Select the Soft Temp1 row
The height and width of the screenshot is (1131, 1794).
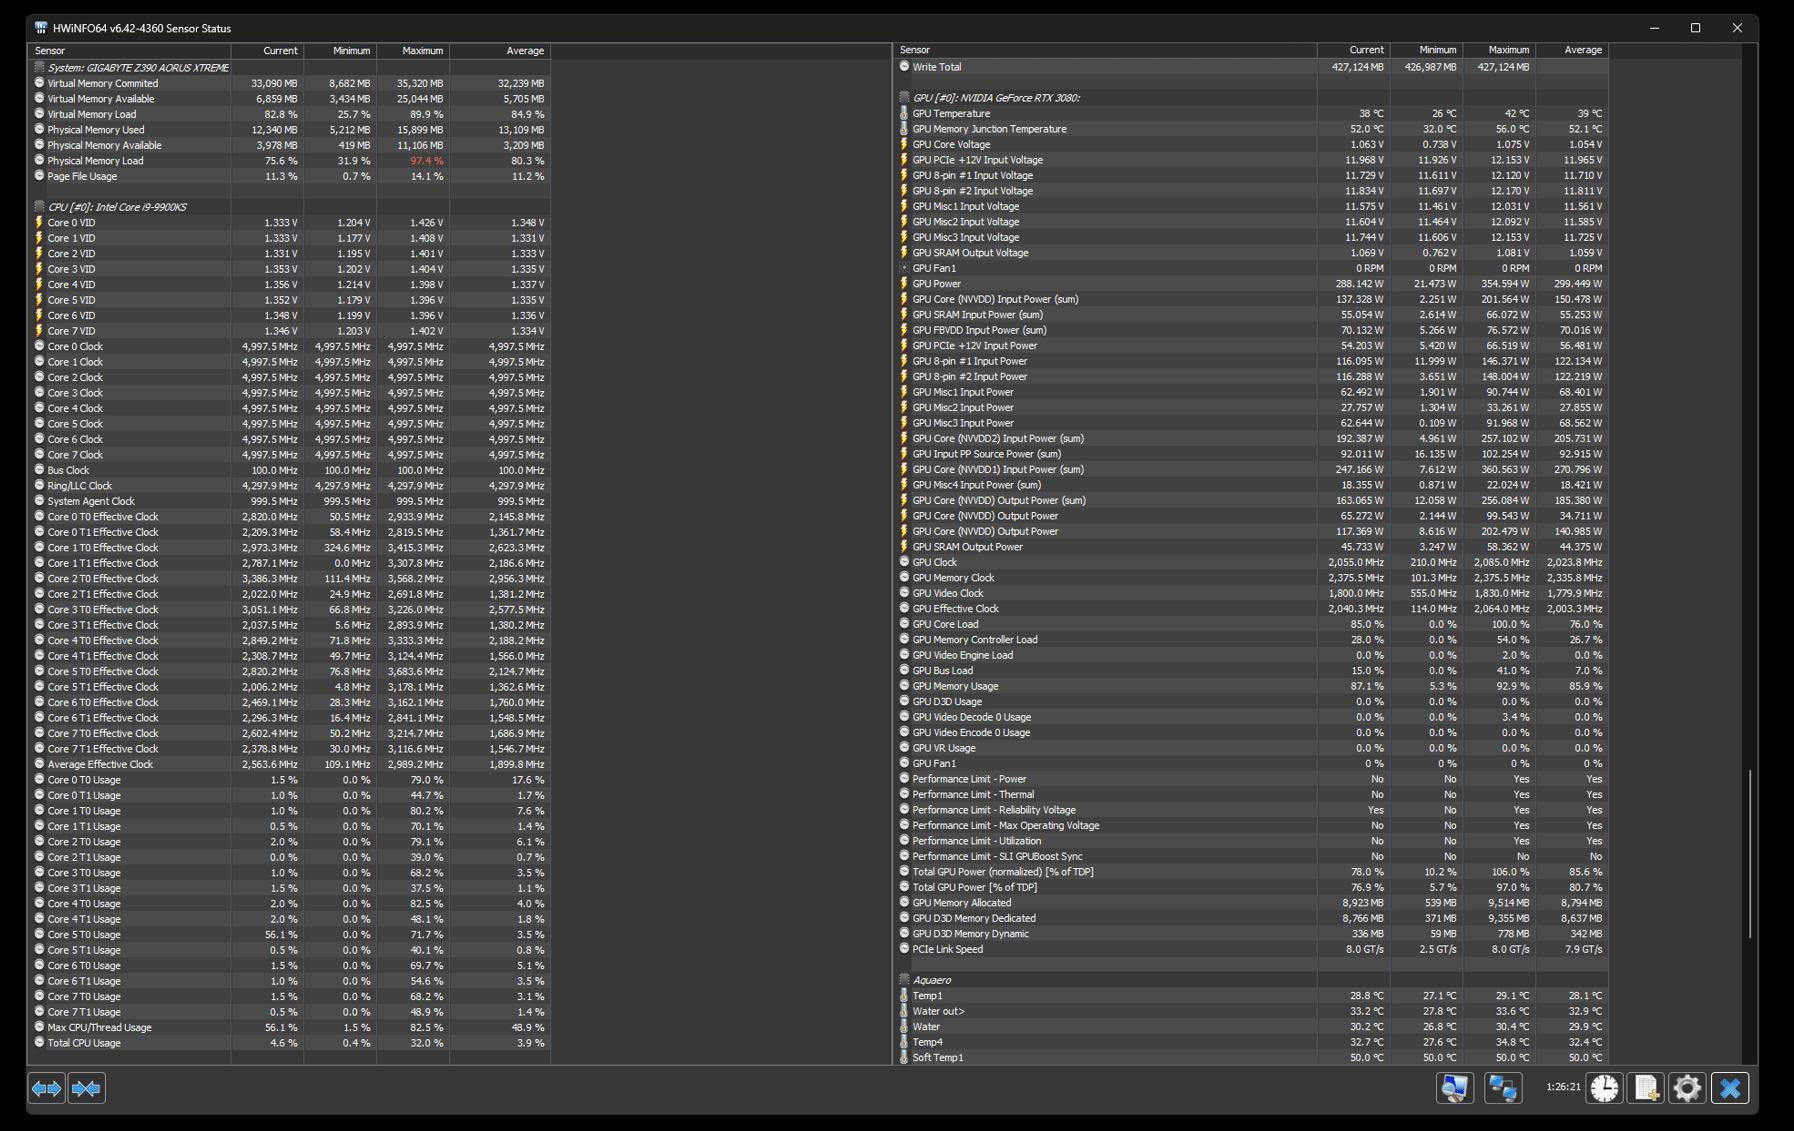click(1252, 1057)
